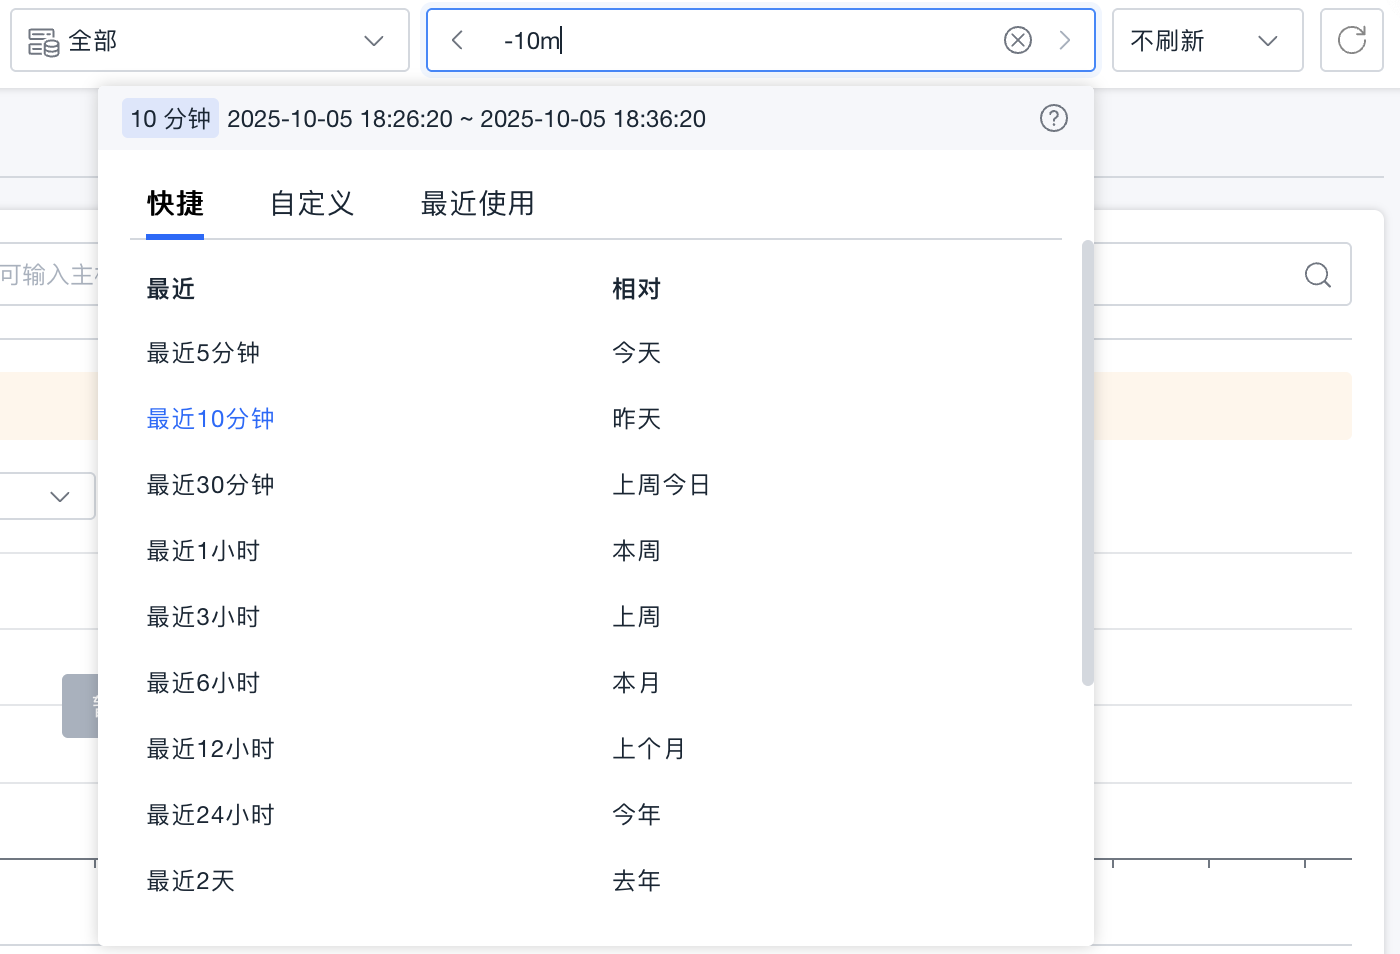Open the 不刷新 refresh interval dropdown

[x=1207, y=41]
